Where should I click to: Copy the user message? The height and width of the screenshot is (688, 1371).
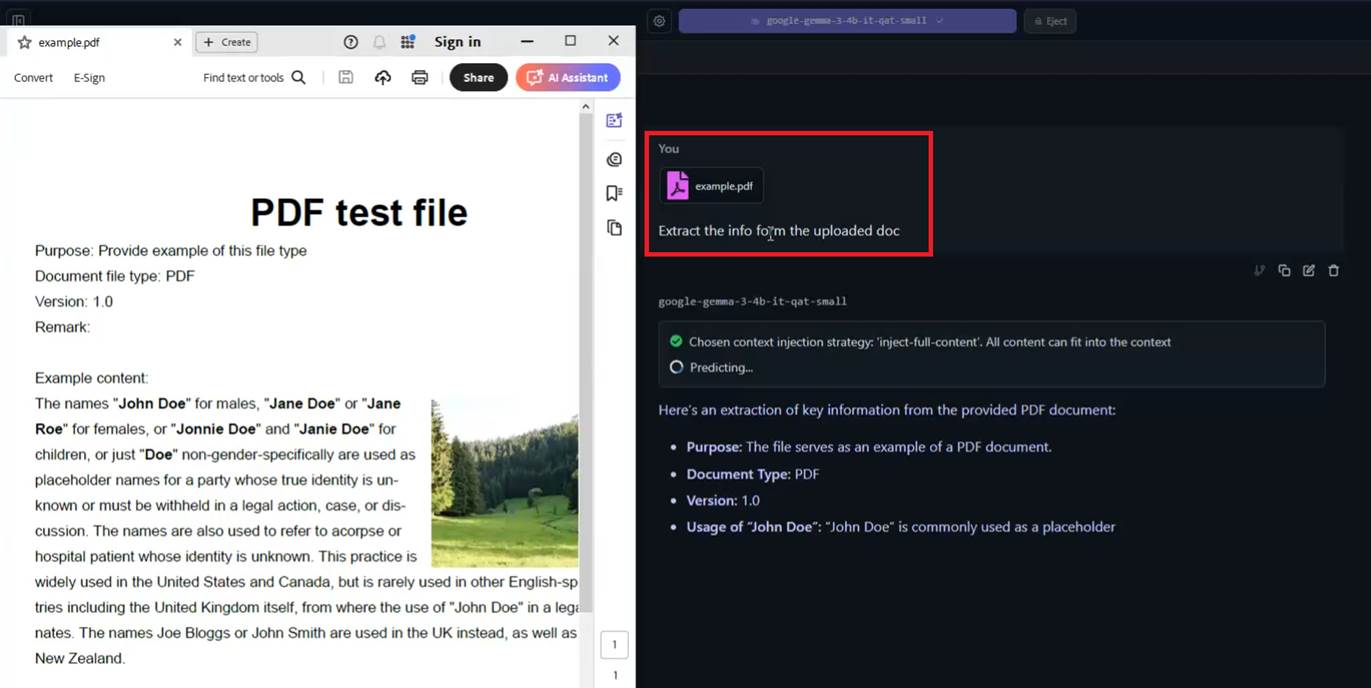(x=1284, y=271)
